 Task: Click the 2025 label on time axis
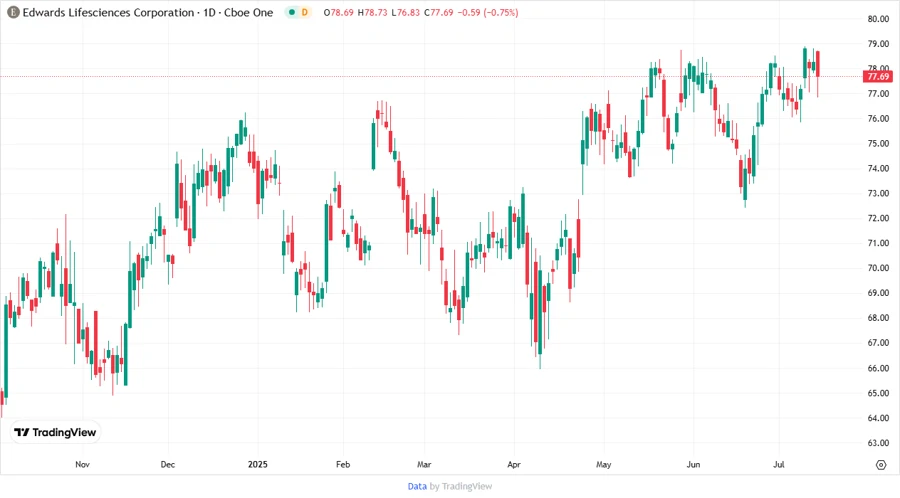coord(258,465)
